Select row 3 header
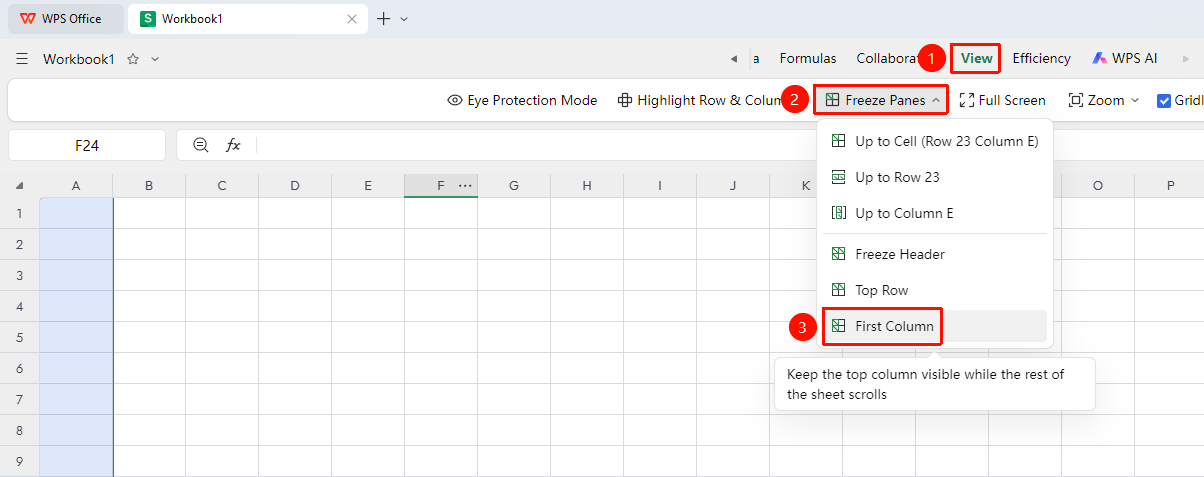Screen dimensions: 1204x477 pyautogui.click(x=19, y=275)
